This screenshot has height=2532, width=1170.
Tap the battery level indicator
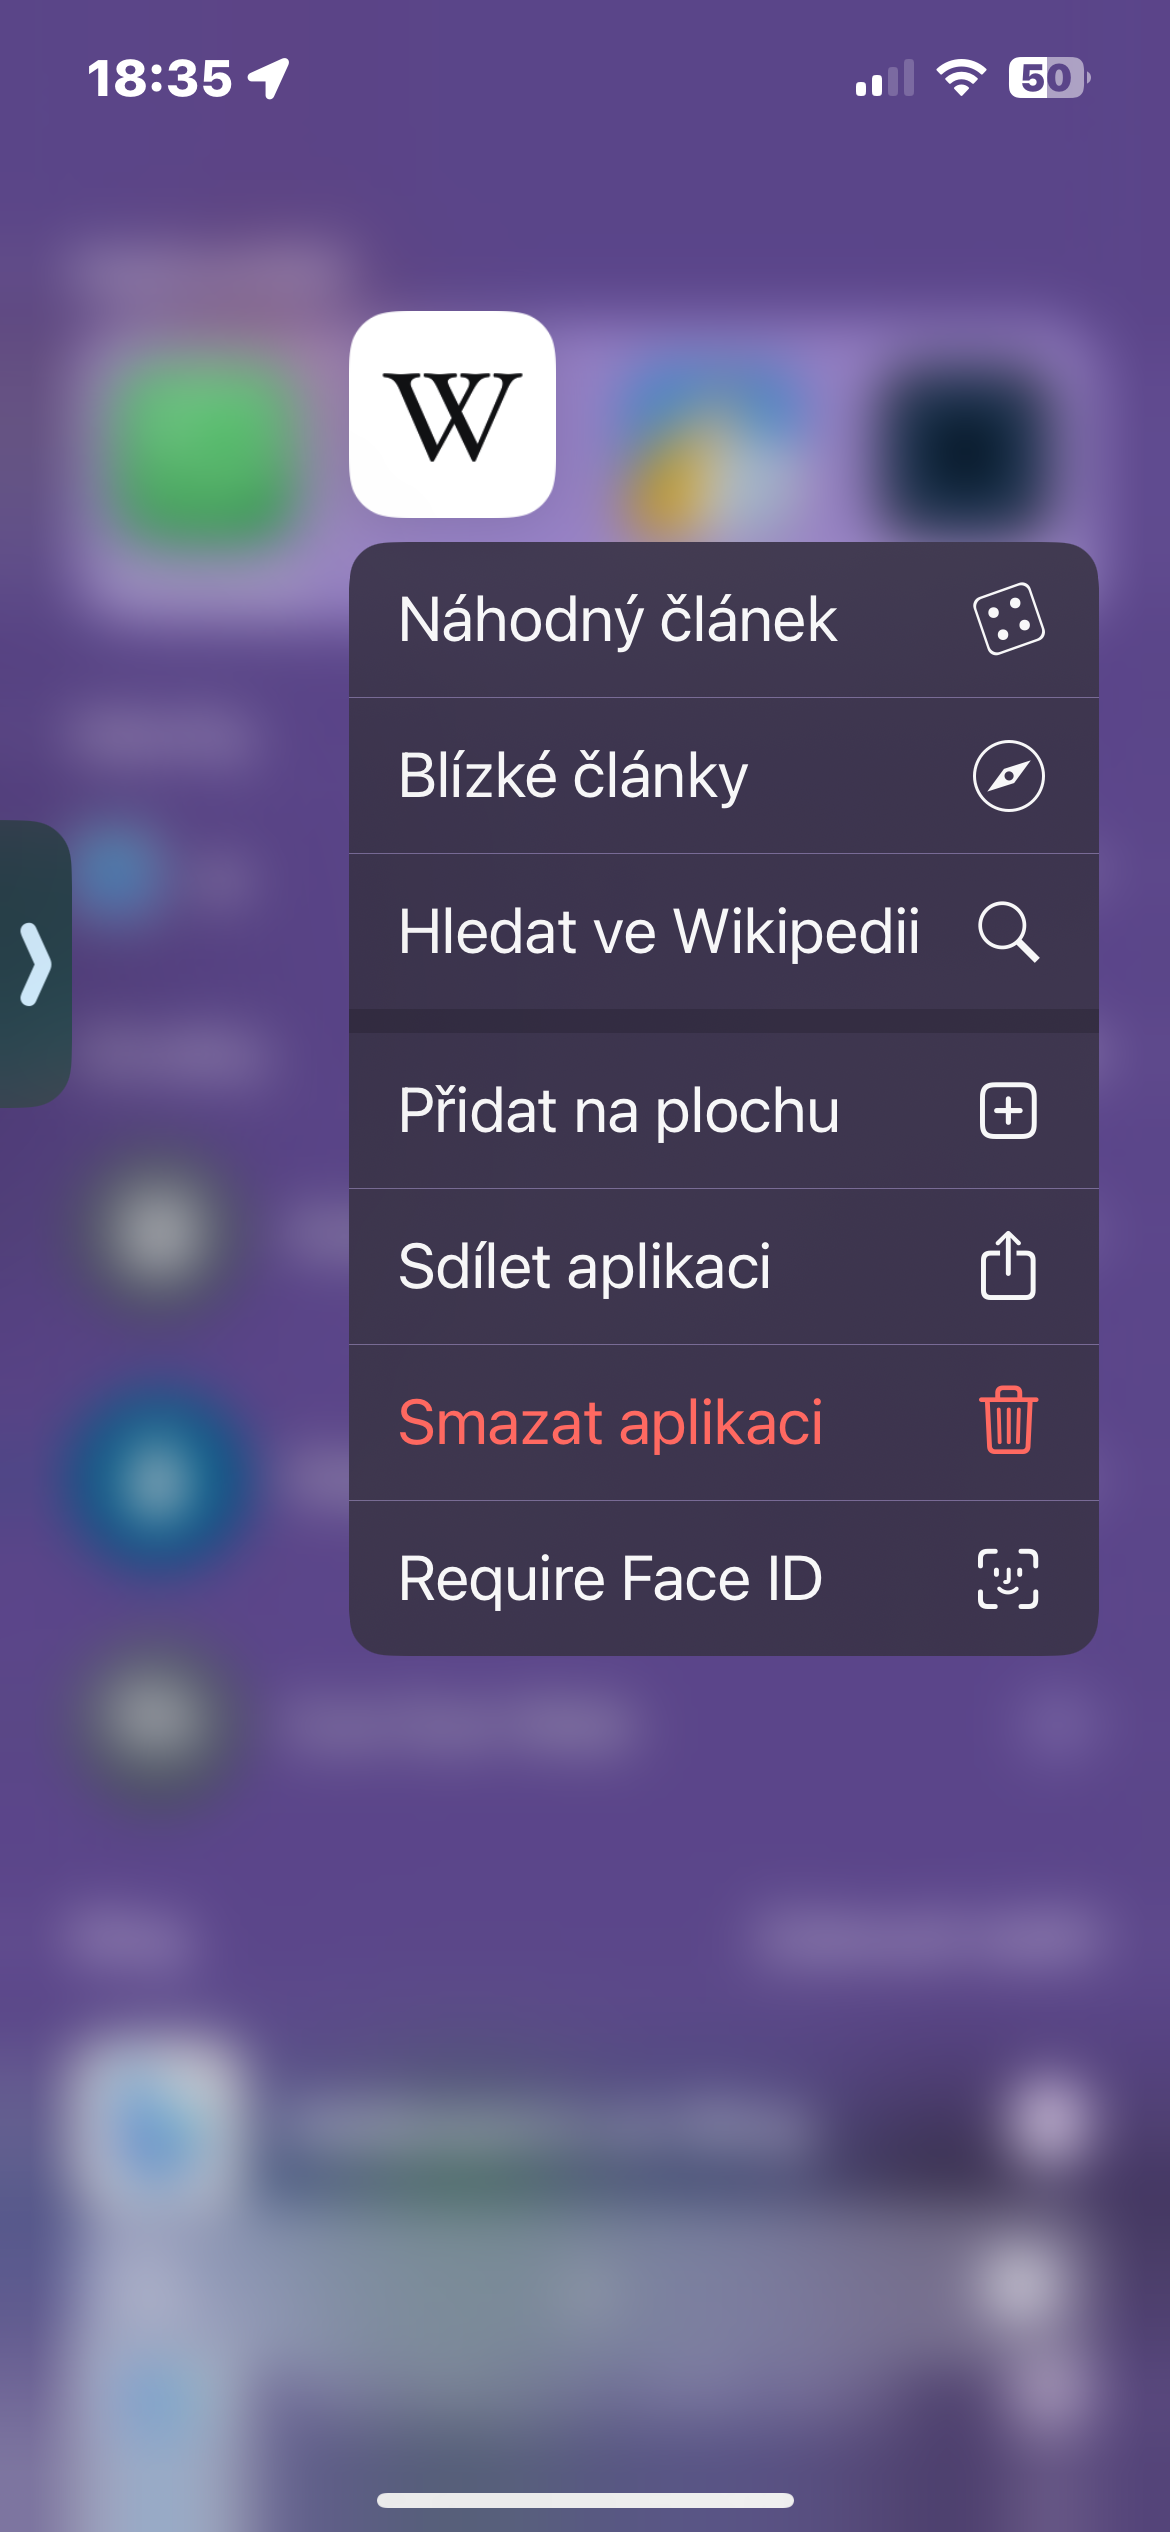[1047, 78]
